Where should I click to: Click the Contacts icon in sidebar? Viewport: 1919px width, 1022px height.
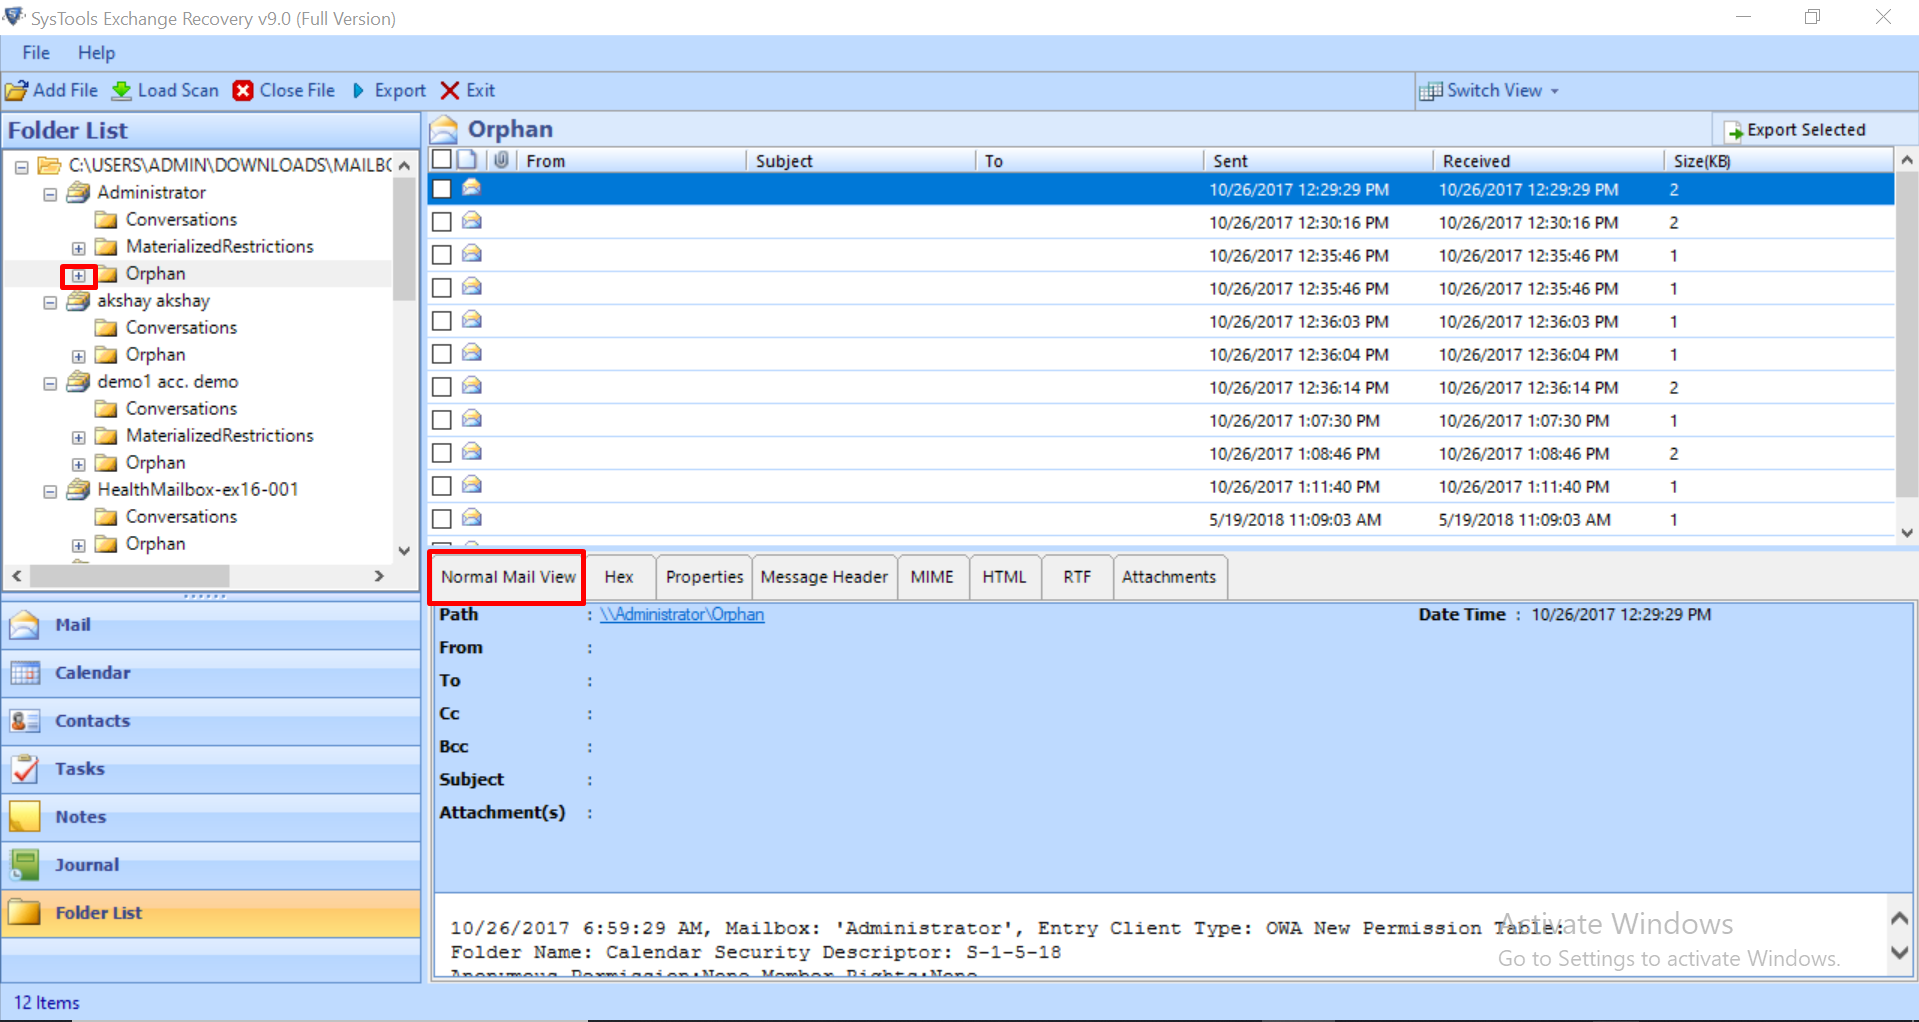coord(25,721)
